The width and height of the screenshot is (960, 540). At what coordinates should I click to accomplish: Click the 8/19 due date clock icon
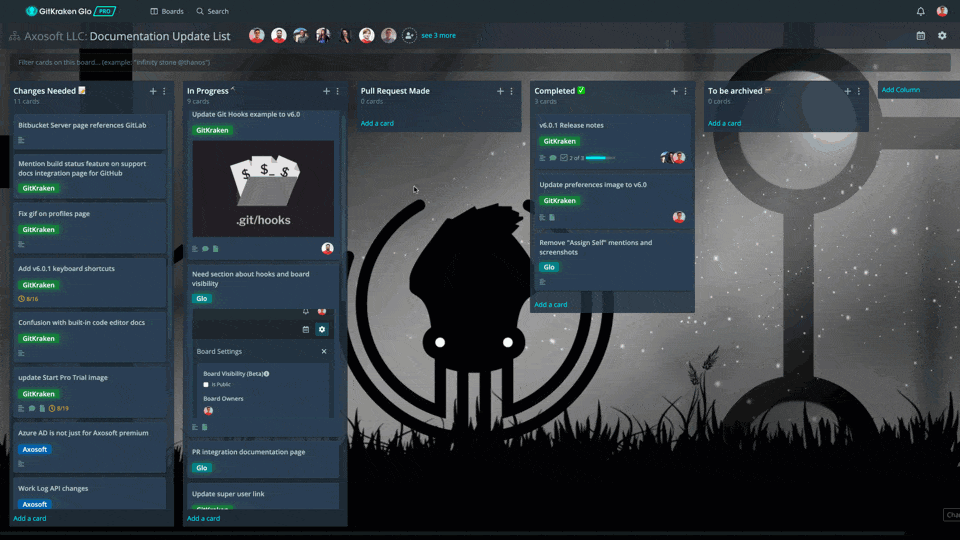point(52,408)
